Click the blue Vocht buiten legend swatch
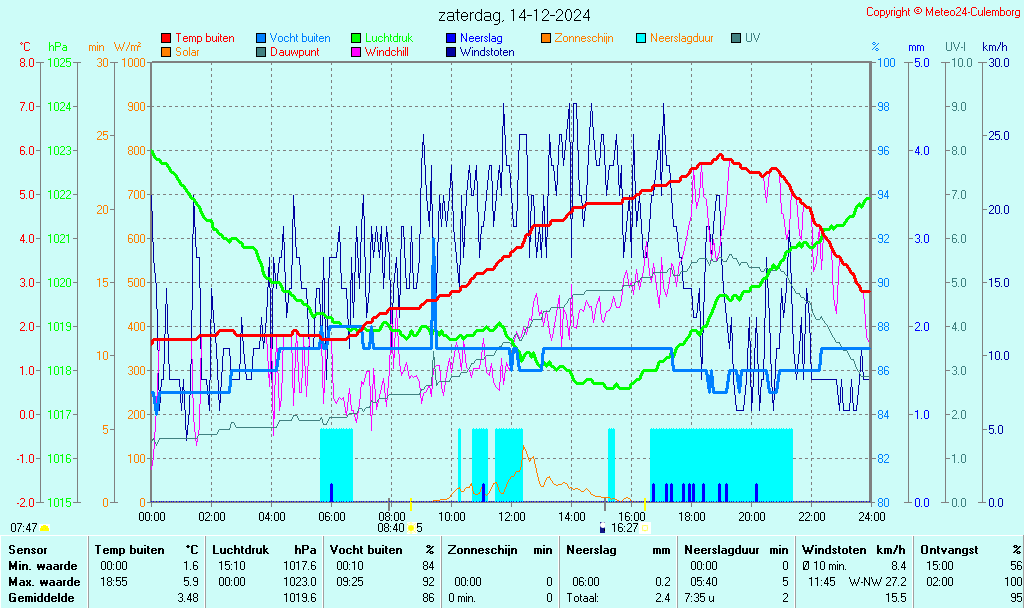This screenshot has width=1026, height=608. click(x=261, y=38)
